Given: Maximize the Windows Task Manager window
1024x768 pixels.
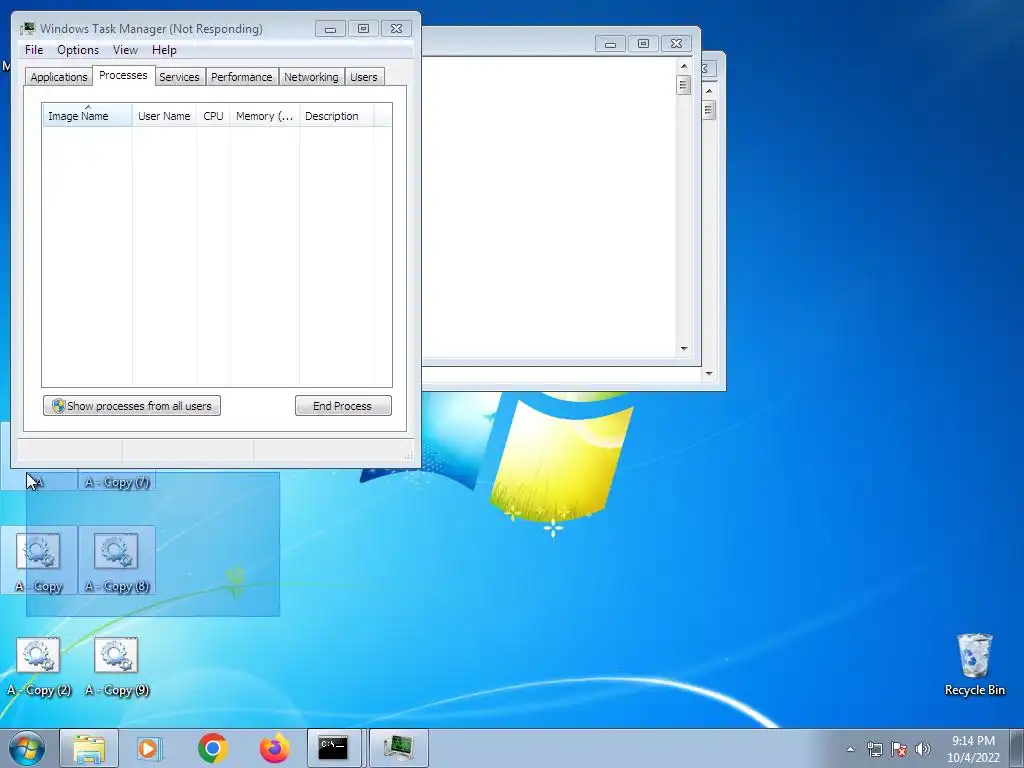Looking at the screenshot, I should (x=363, y=29).
